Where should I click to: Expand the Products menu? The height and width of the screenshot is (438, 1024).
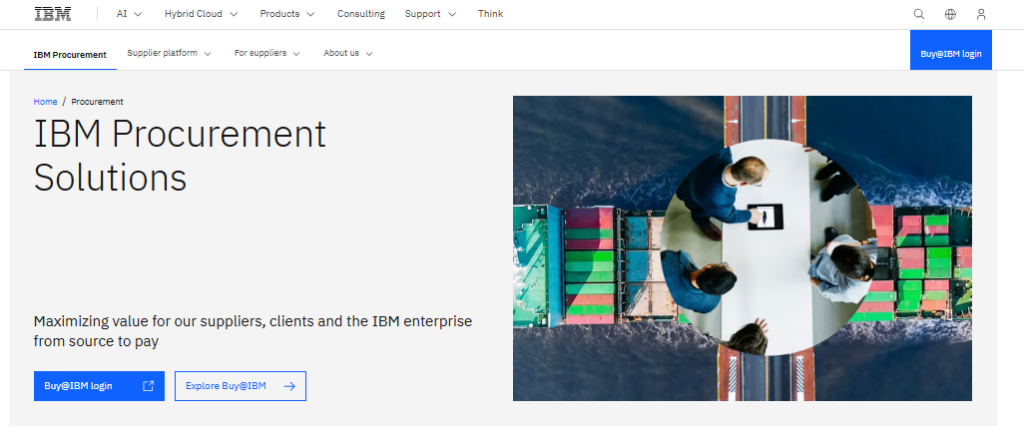pos(287,14)
